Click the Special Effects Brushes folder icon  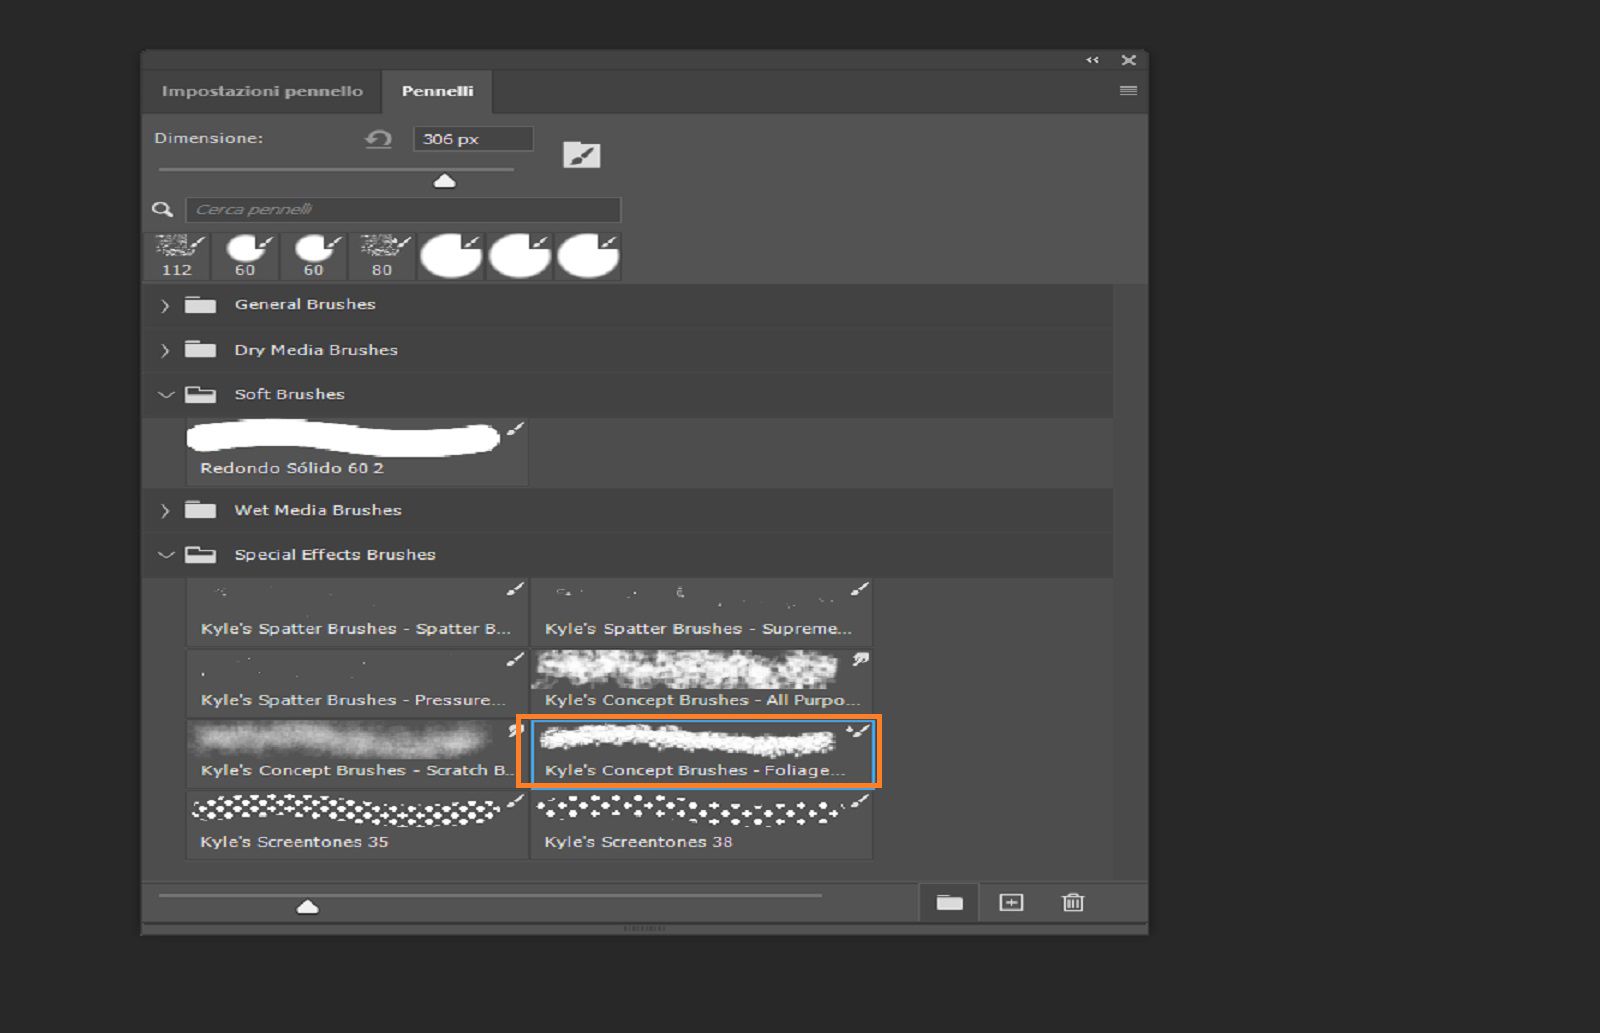tap(200, 554)
